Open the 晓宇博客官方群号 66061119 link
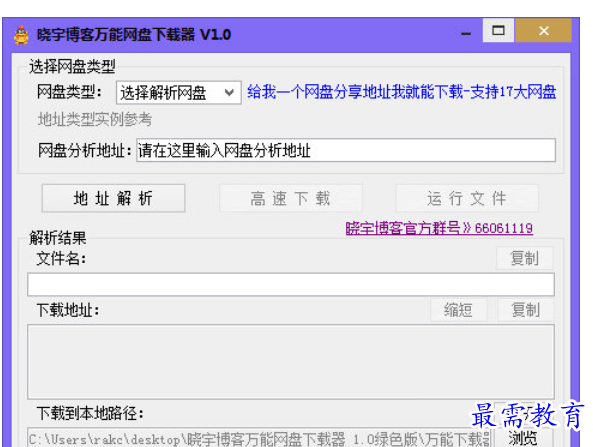The image size is (593, 447). coord(439,228)
